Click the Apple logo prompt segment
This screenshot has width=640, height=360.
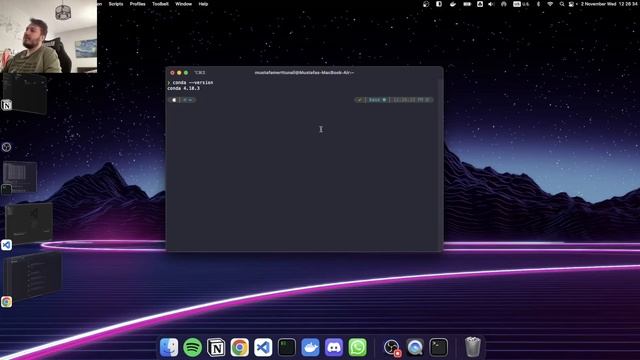174,100
